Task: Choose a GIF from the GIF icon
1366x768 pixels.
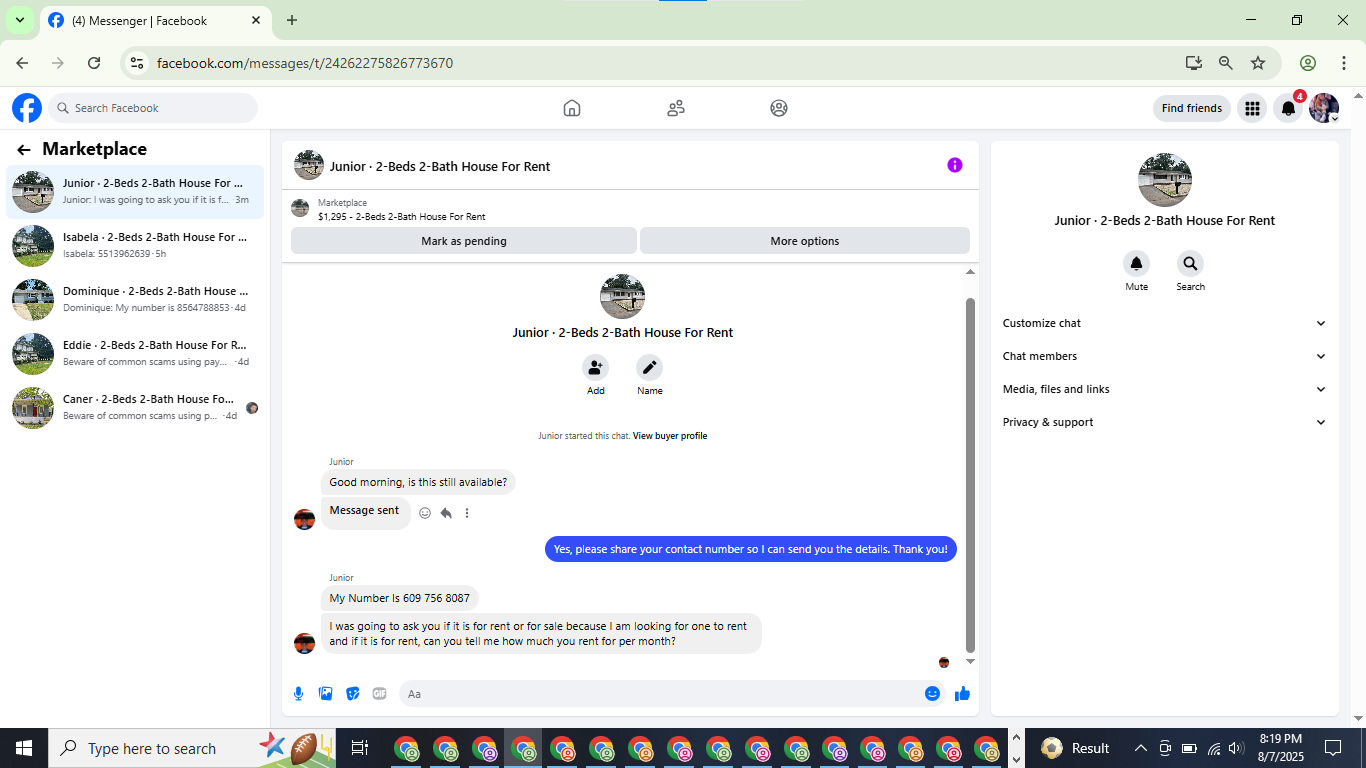Action: [x=380, y=694]
